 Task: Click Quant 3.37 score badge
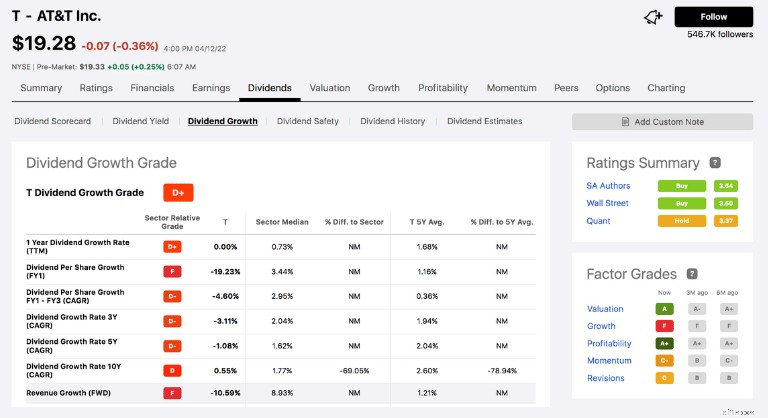click(x=726, y=221)
